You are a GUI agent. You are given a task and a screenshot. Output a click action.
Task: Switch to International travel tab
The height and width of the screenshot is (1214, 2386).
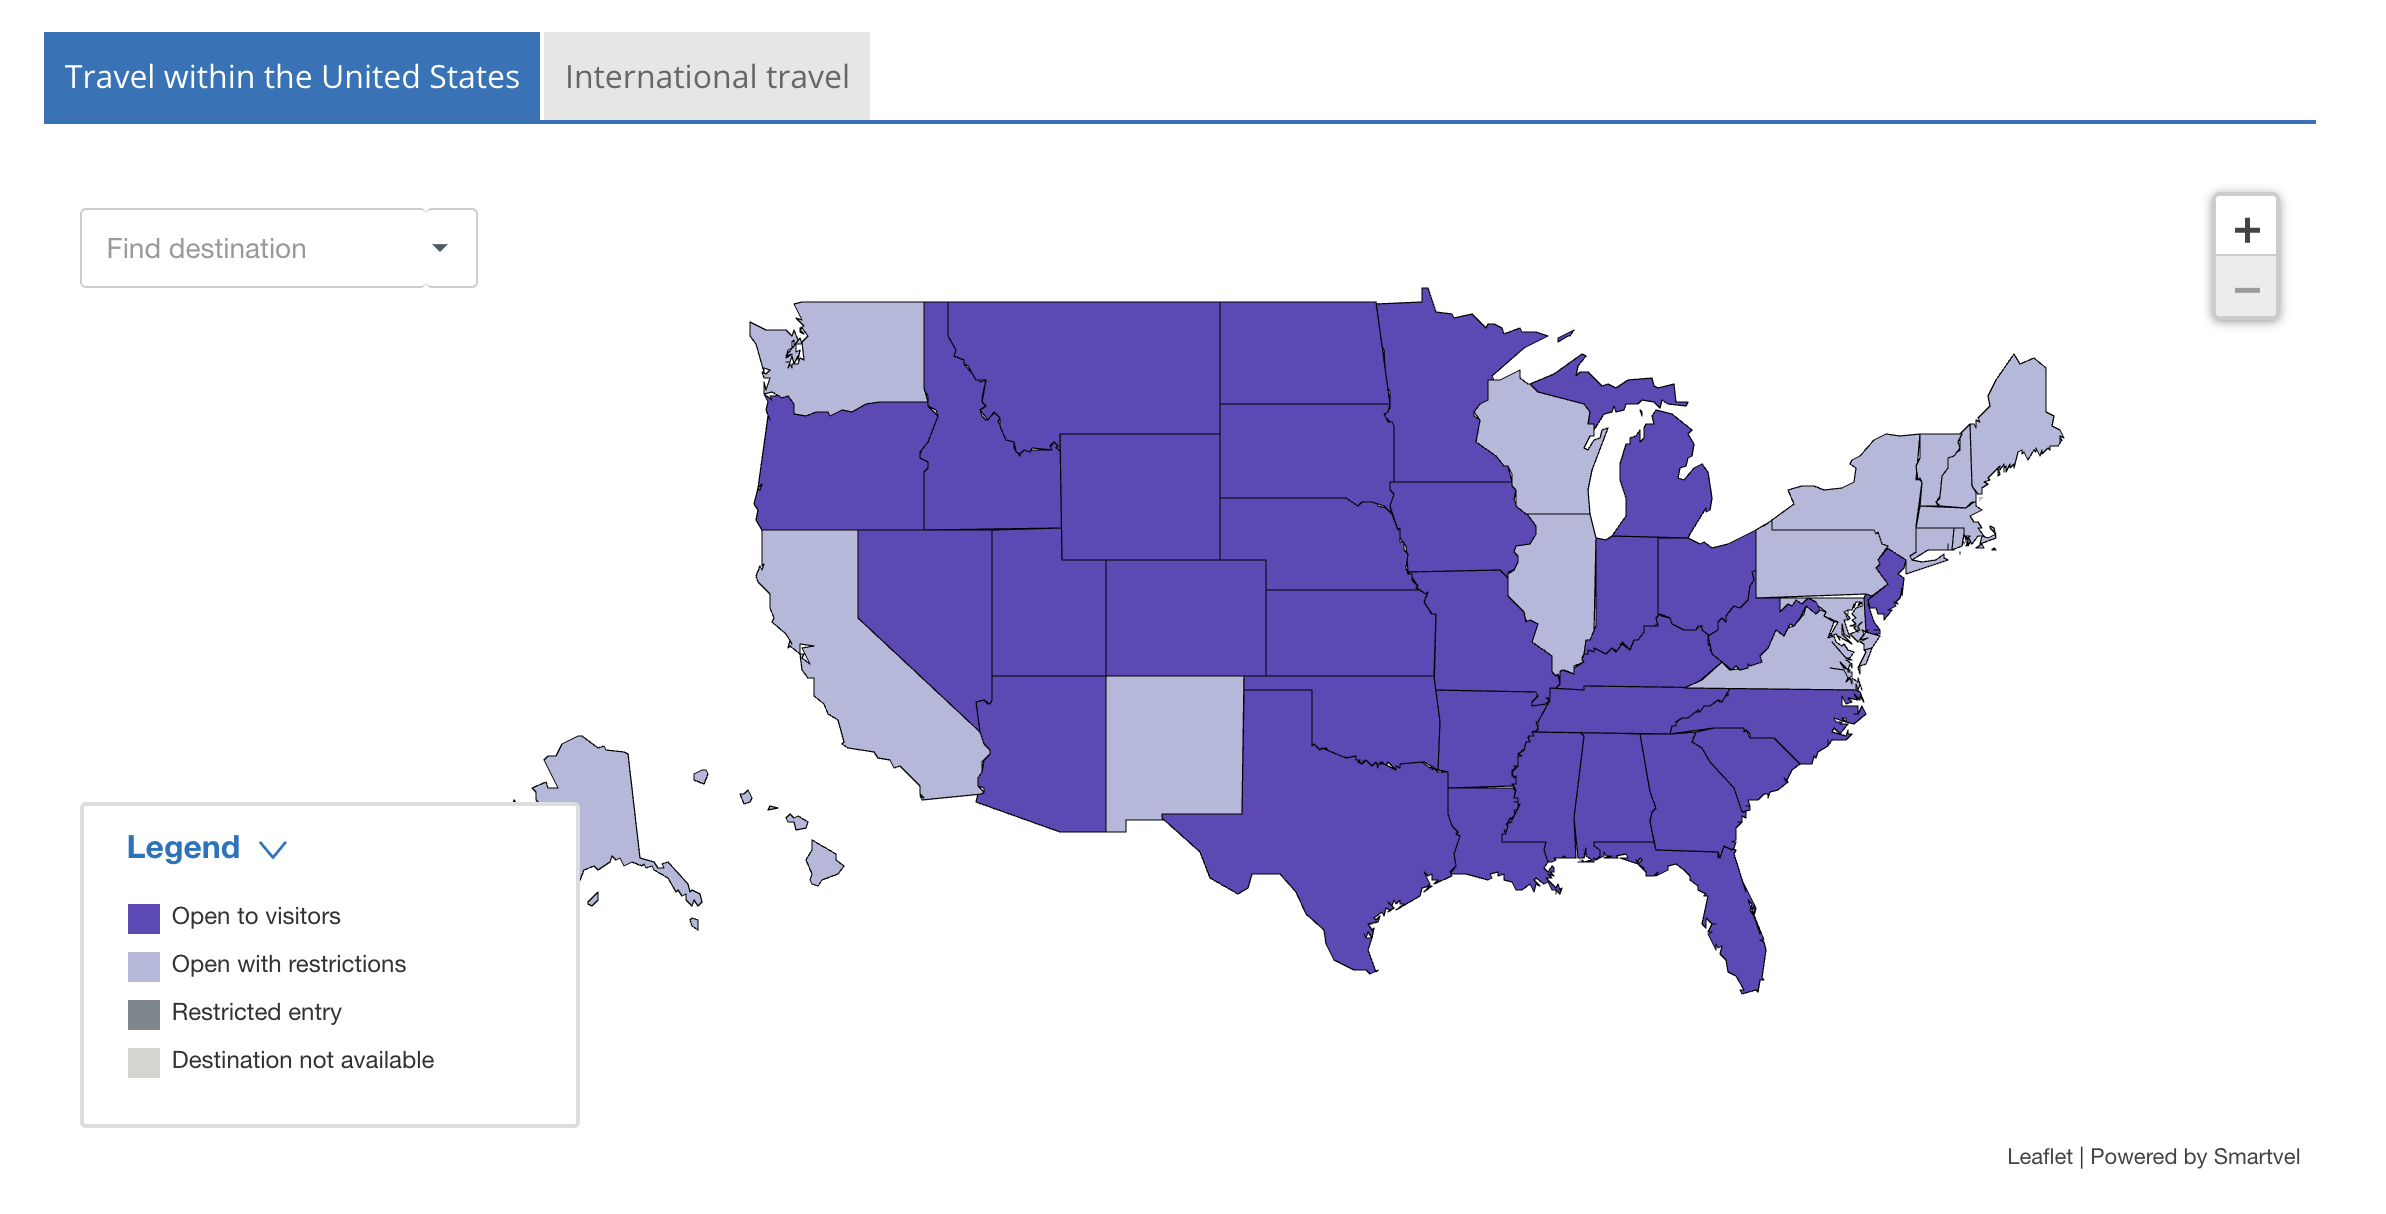coord(707,77)
